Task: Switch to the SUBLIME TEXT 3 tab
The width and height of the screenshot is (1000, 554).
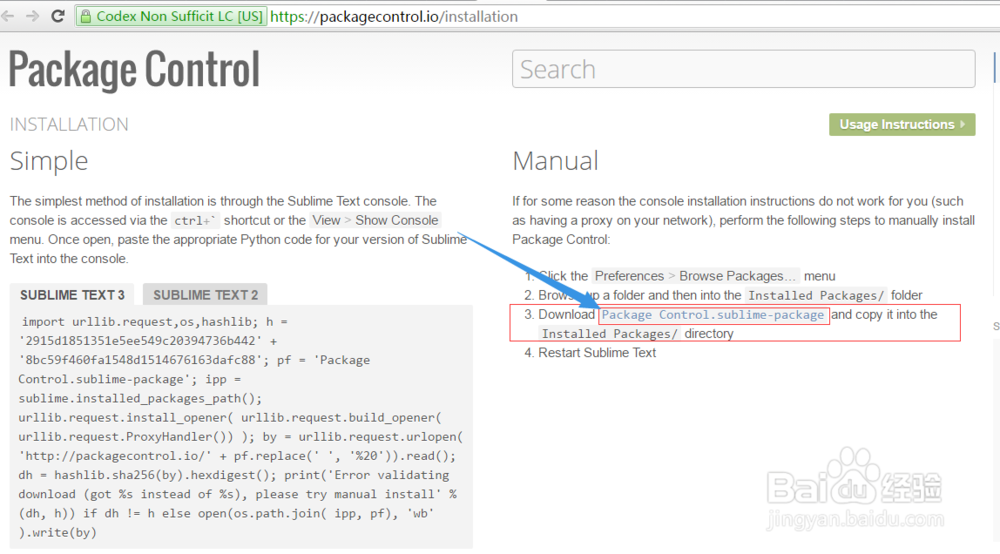Action: (x=72, y=295)
